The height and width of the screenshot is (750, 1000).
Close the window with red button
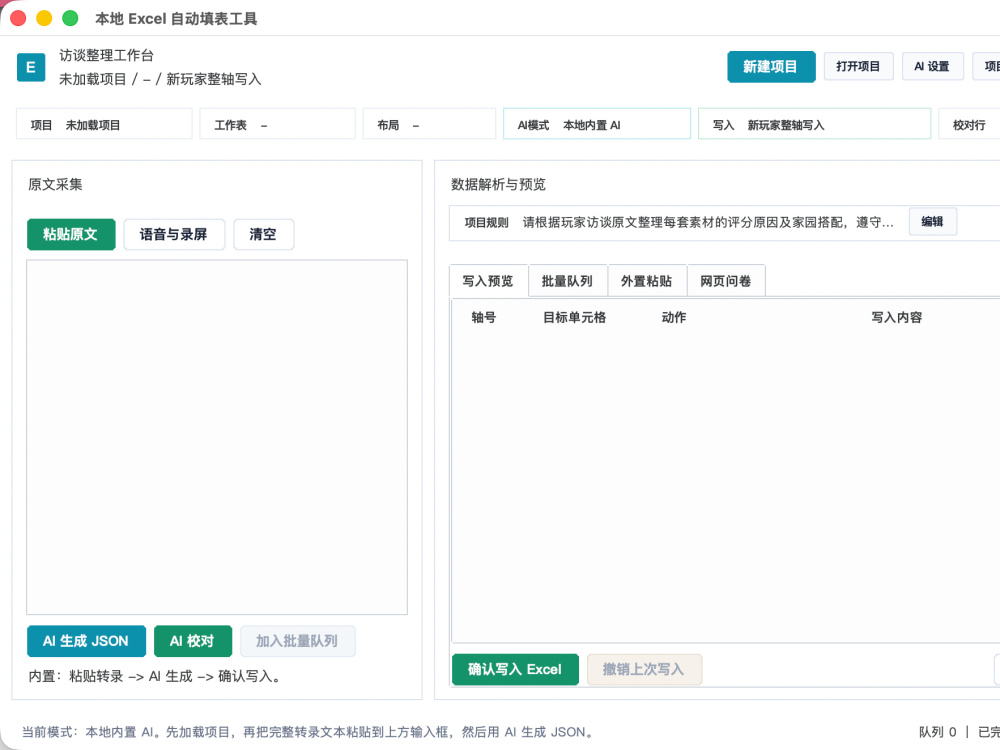coord(18,18)
